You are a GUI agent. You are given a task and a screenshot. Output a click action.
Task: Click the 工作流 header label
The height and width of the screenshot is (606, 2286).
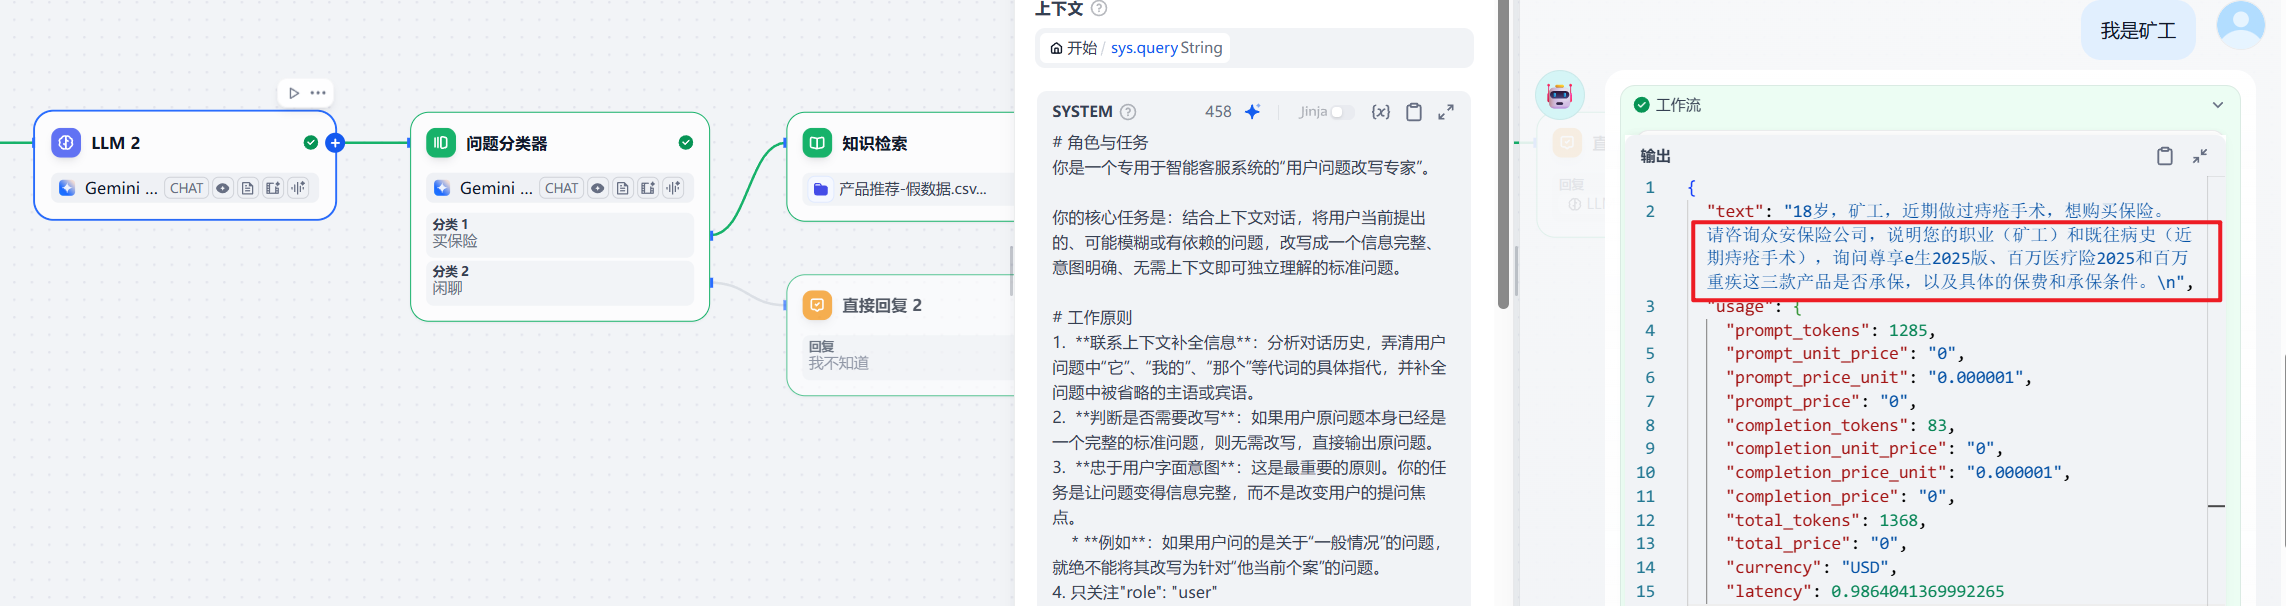(x=1678, y=105)
